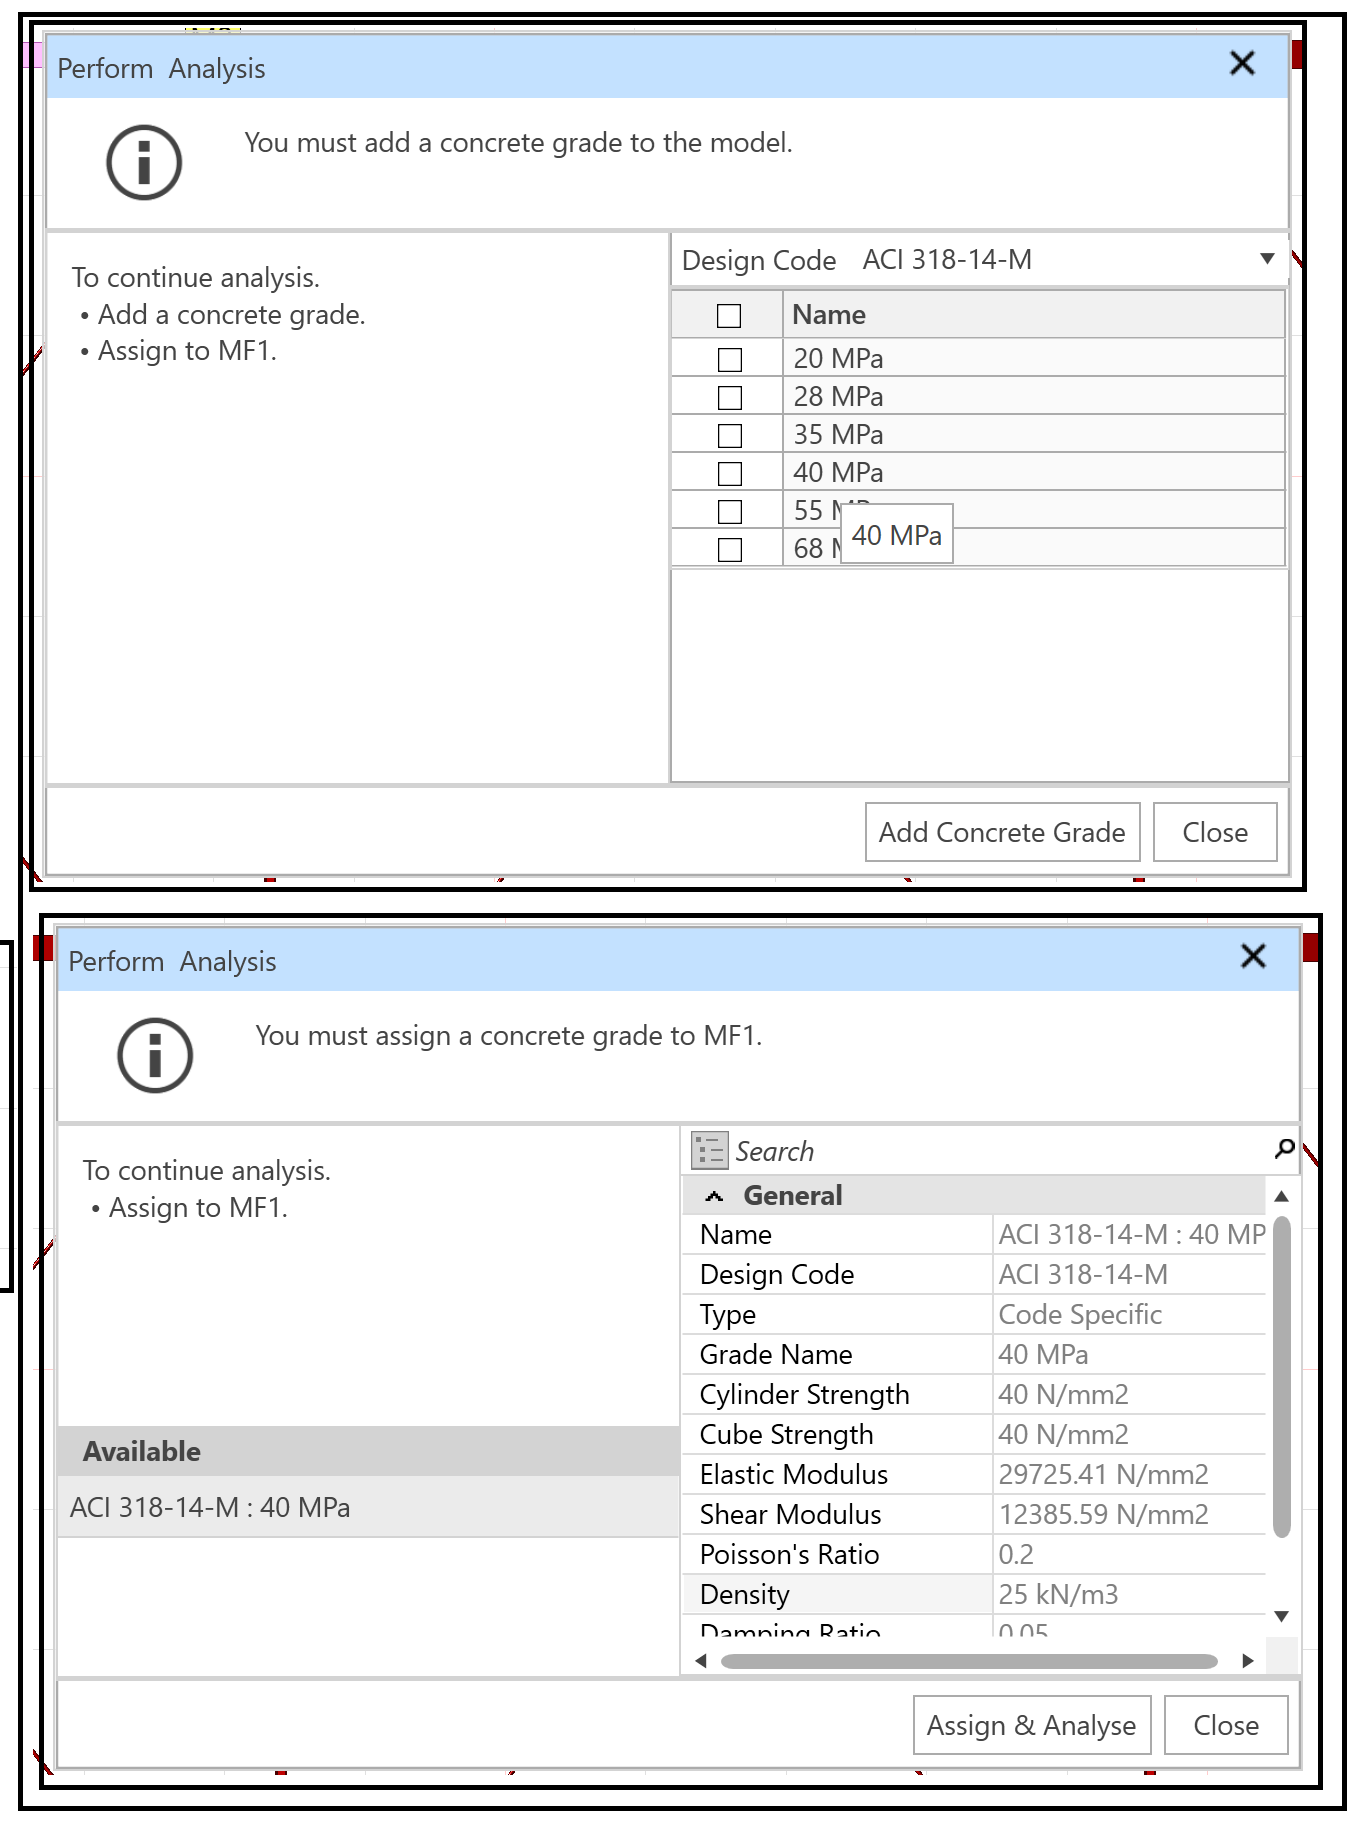Click the Assign & Analyse button

[1032, 1725]
